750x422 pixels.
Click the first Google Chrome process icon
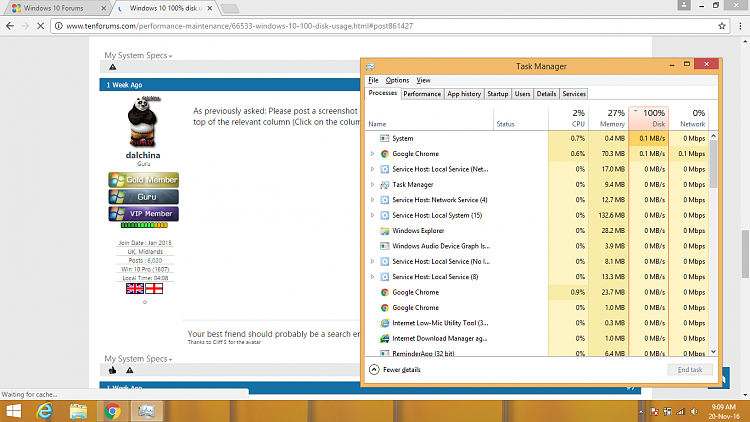coord(384,154)
